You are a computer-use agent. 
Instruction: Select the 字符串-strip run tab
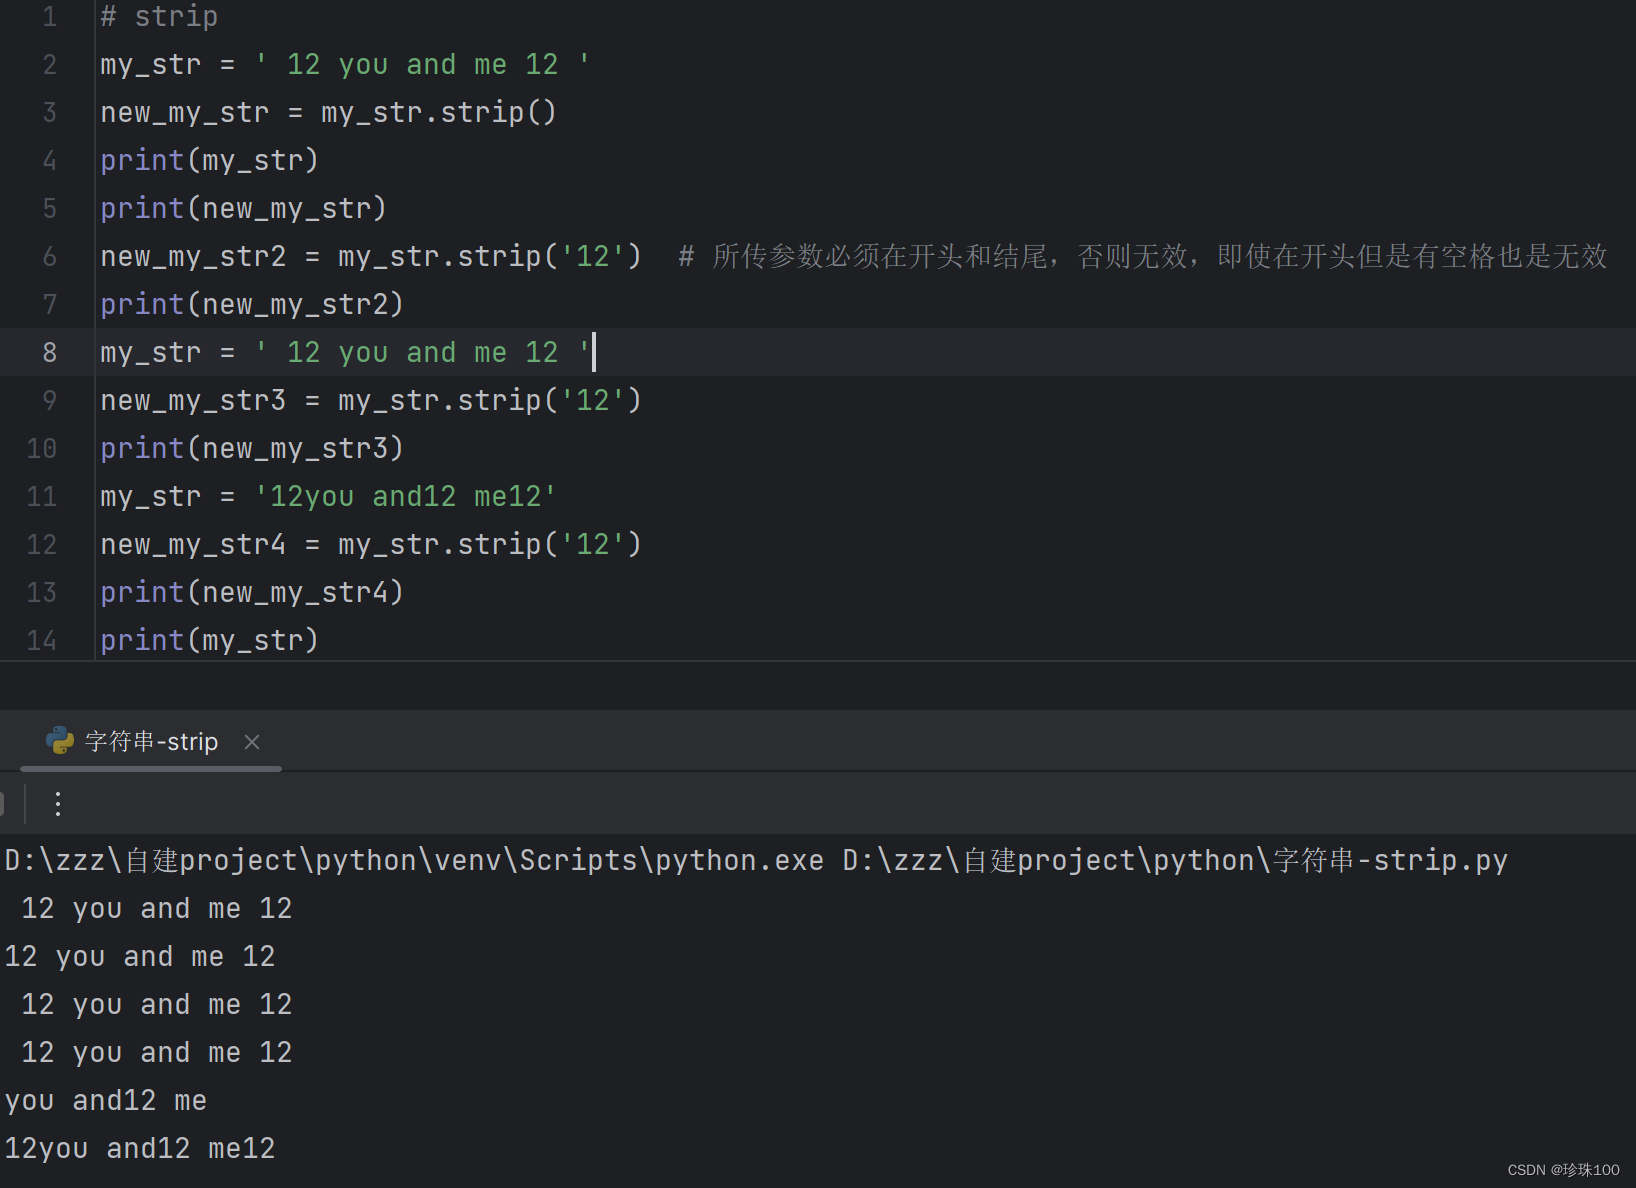click(151, 741)
